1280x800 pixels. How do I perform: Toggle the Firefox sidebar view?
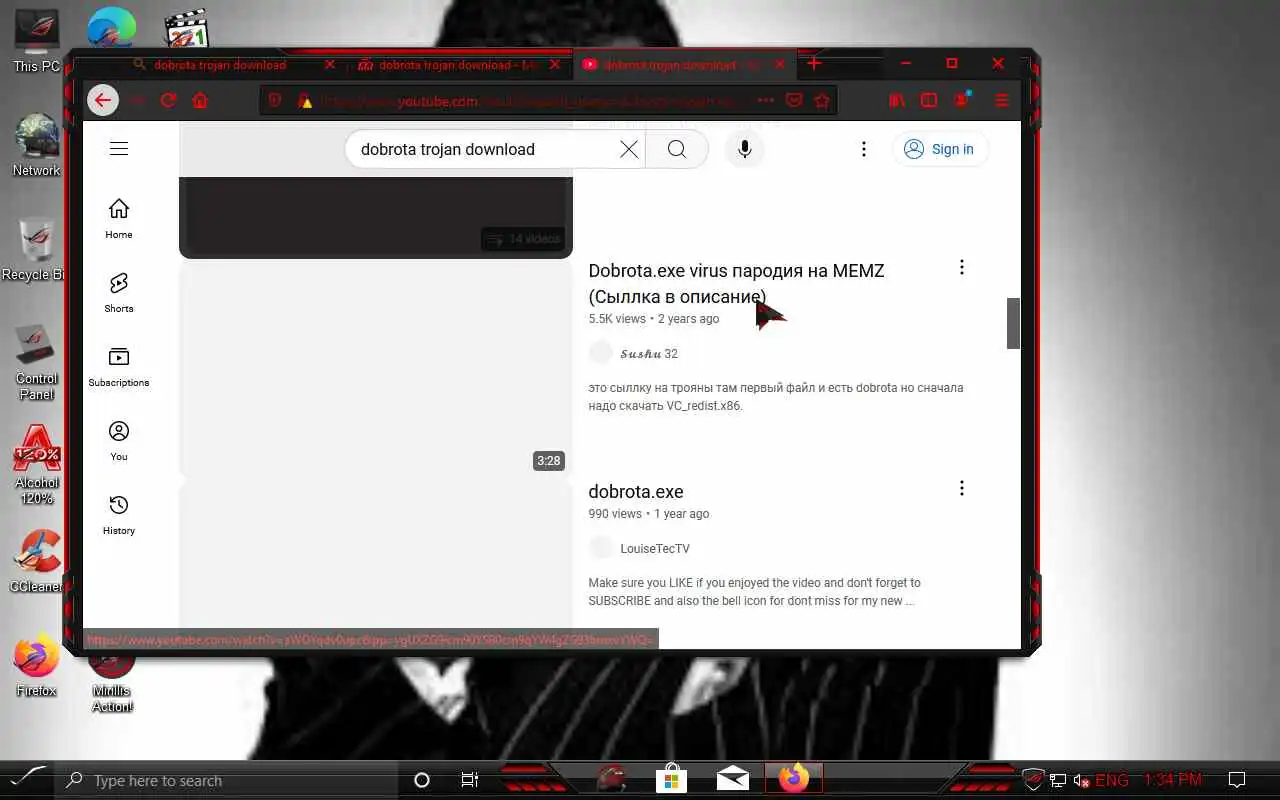[x=929, y=100]
